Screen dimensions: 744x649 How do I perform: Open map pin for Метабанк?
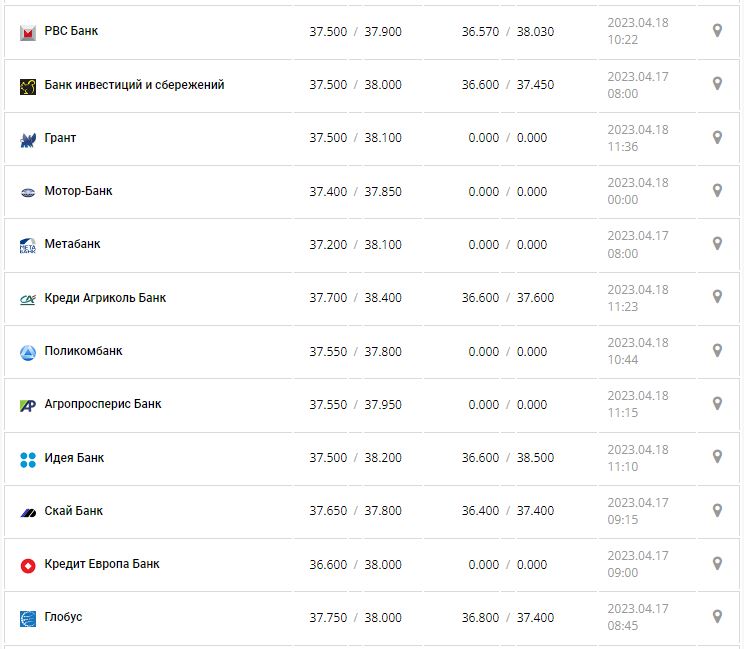[x=717, y=243]
